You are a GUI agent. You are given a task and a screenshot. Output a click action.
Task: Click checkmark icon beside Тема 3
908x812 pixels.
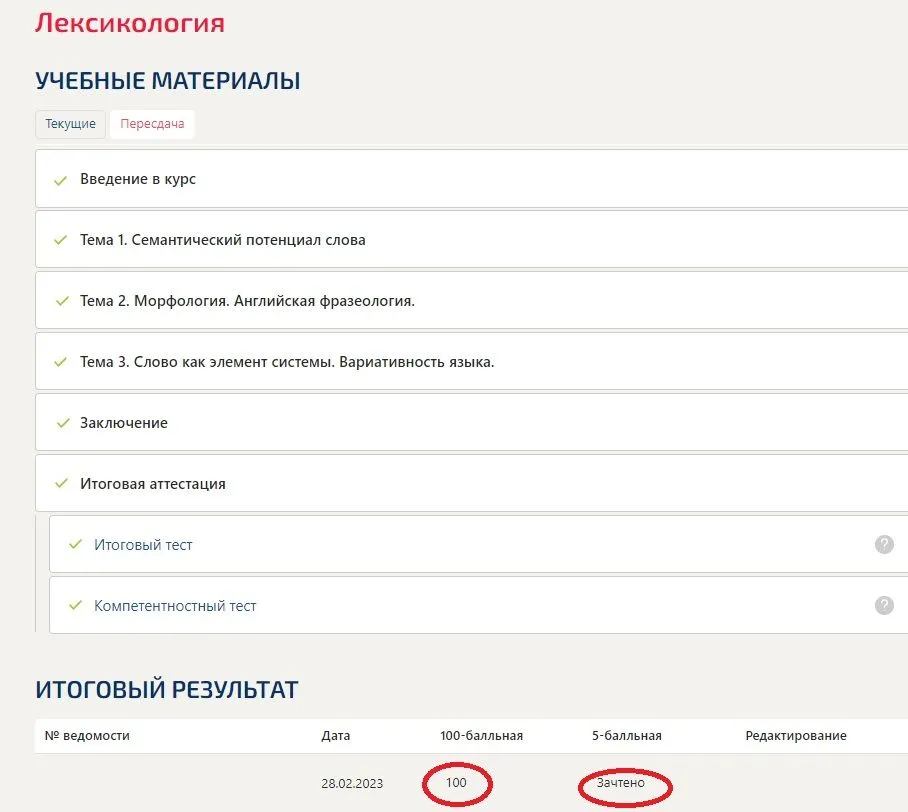tap(60, 362)
